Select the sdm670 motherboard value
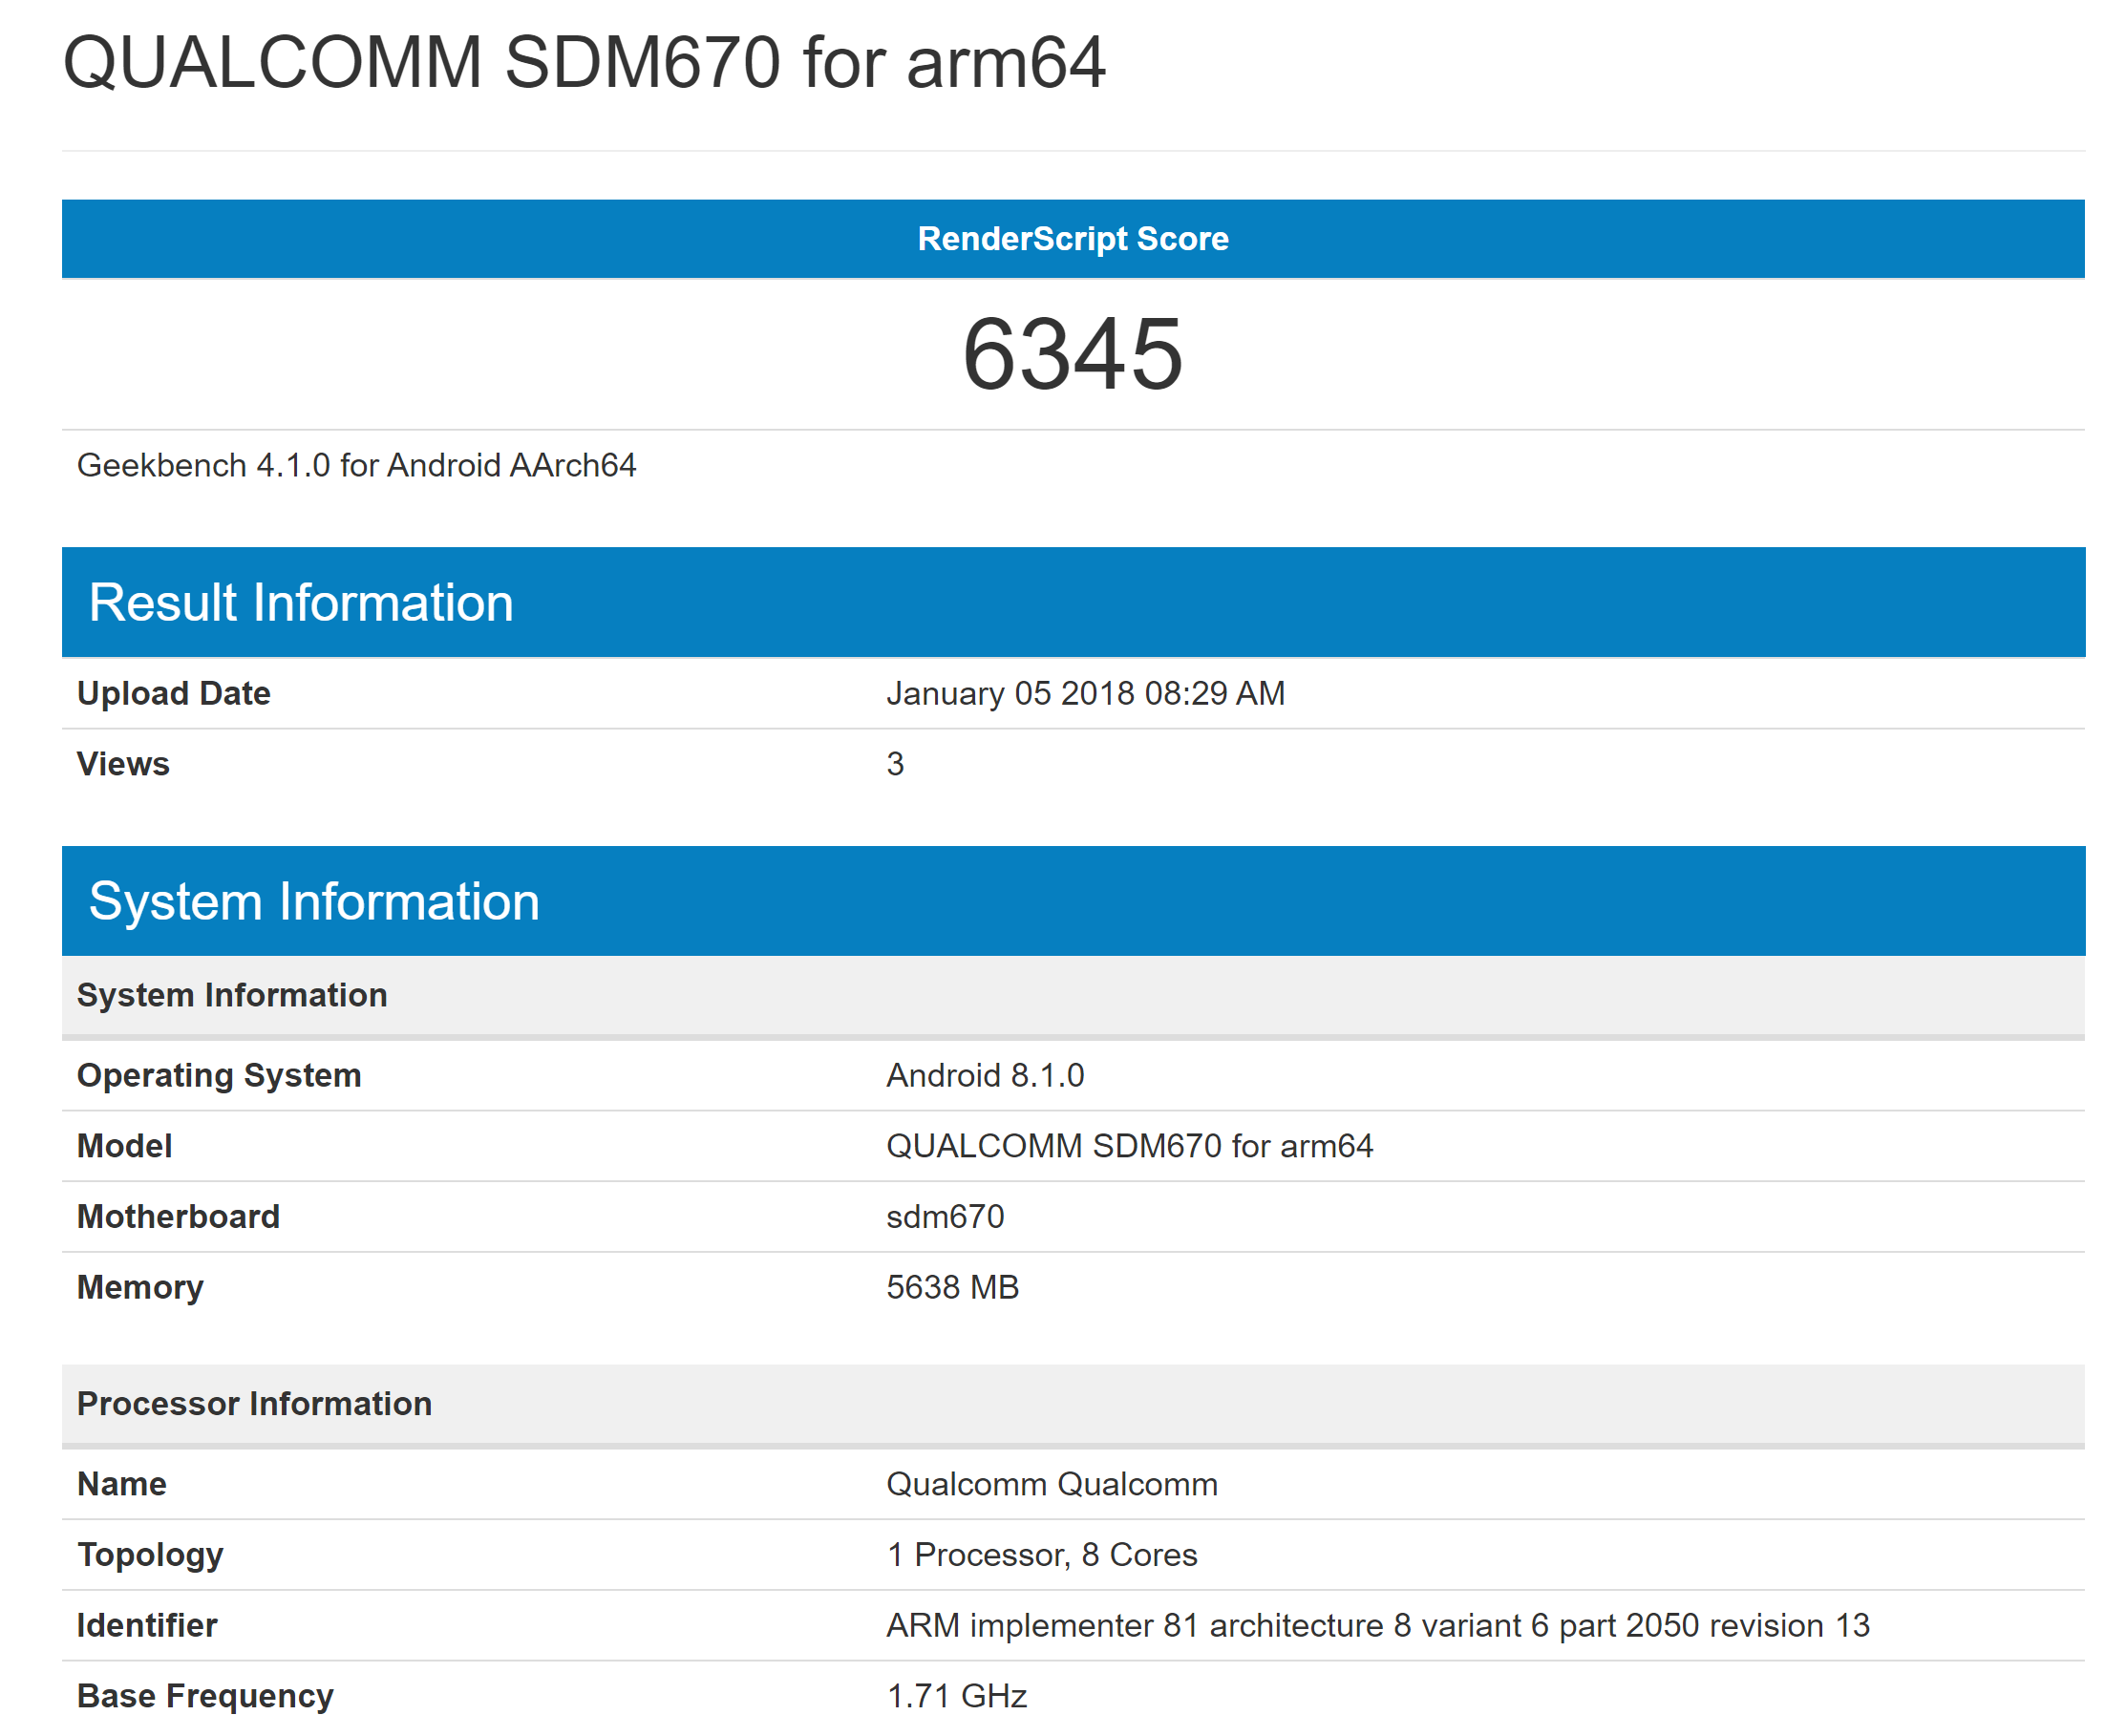The width and height of the screenshot is (2126, 1736). [x=945, y=1217]
